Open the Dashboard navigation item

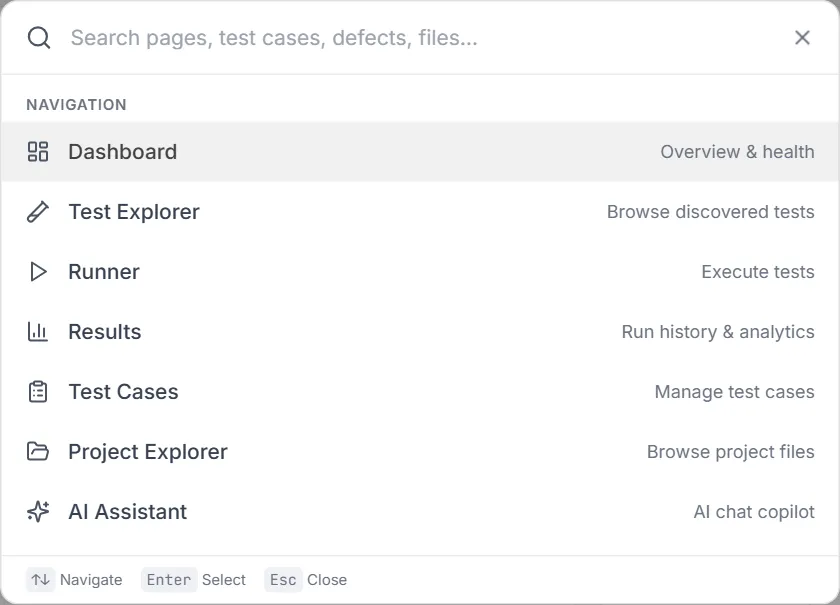pyautogui.click(x=420, y=152)
